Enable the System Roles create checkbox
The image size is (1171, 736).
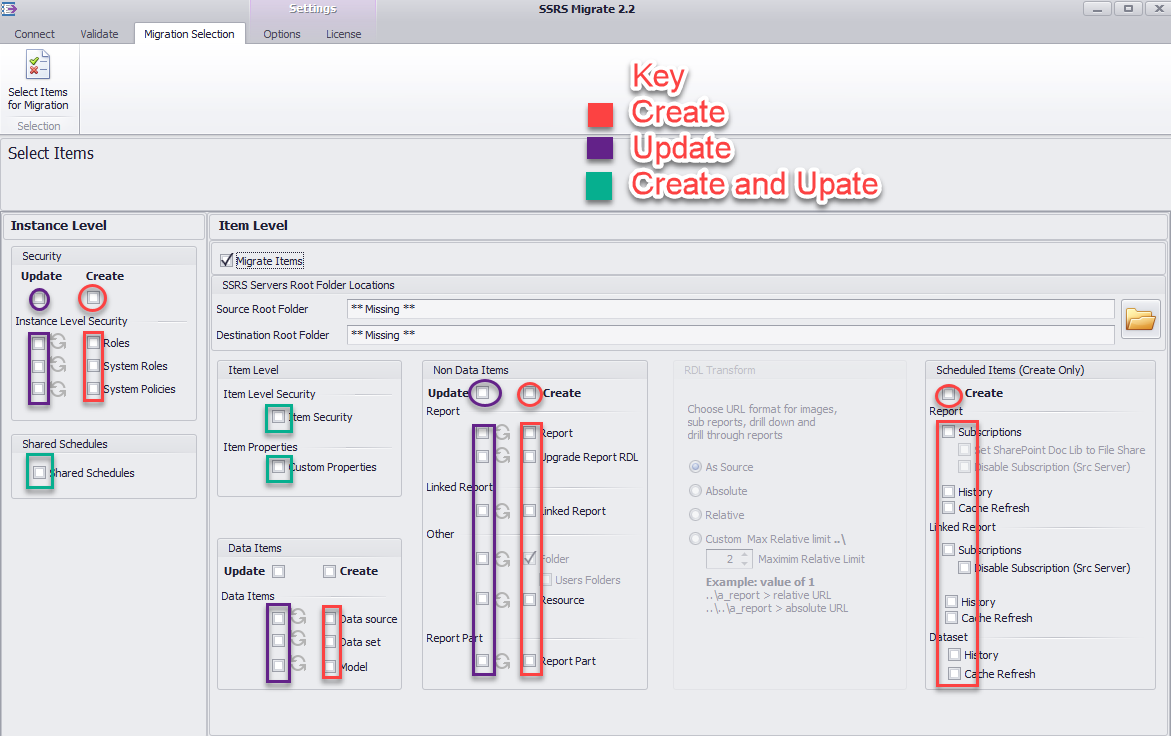pyautogui.click(x=93, y=366)
